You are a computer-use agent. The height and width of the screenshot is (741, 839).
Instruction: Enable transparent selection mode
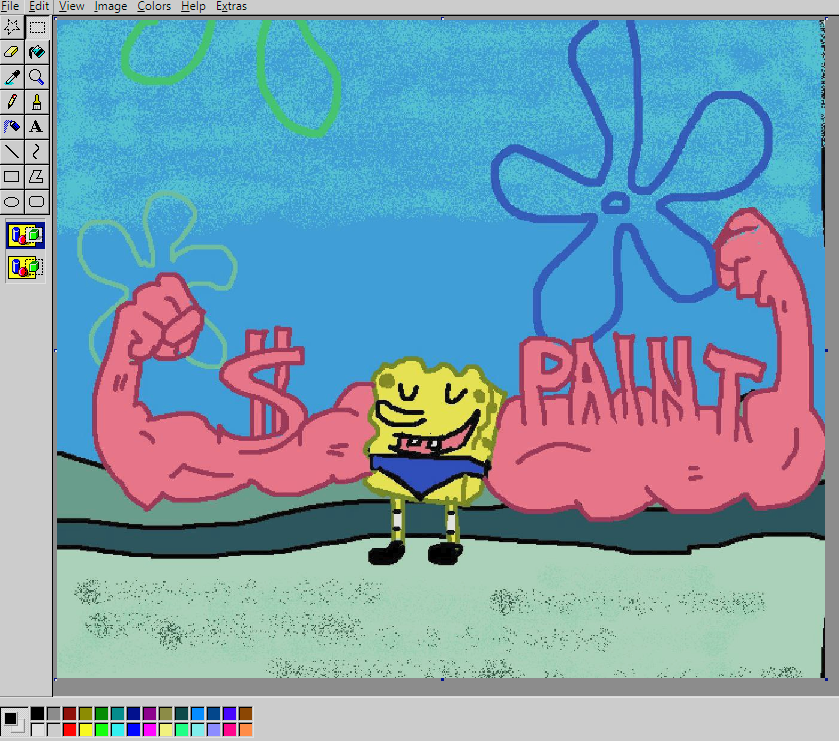[x=24, y=267]
